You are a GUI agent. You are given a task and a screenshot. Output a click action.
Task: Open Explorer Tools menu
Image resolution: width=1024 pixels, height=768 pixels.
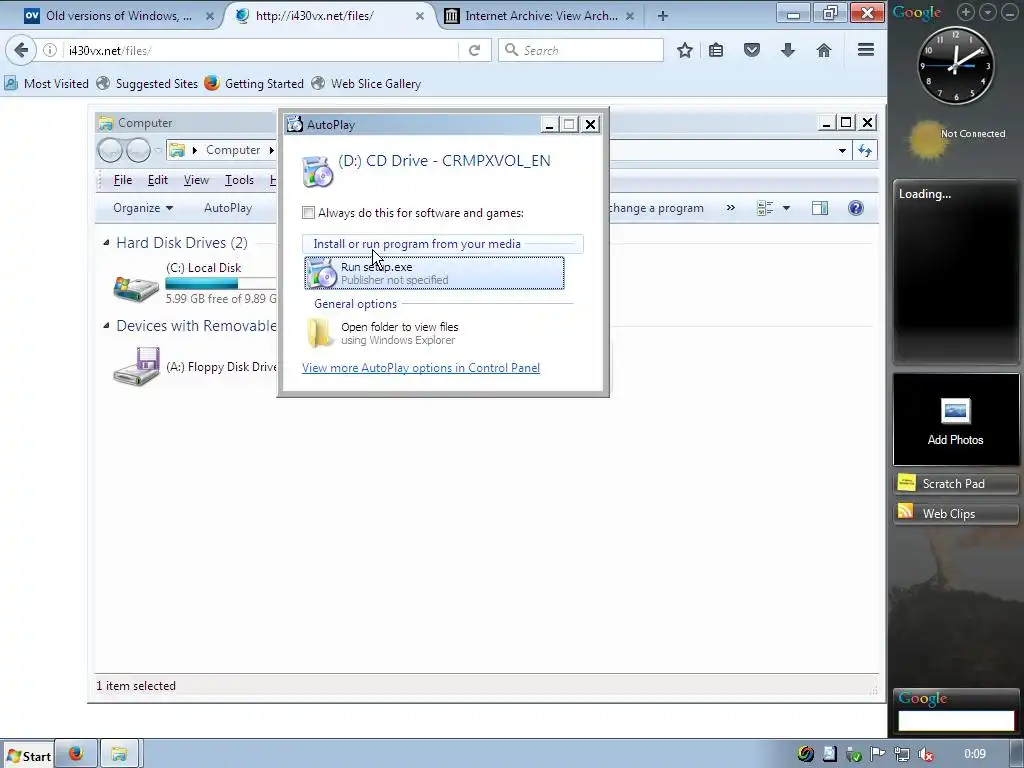tap(239, 180)
